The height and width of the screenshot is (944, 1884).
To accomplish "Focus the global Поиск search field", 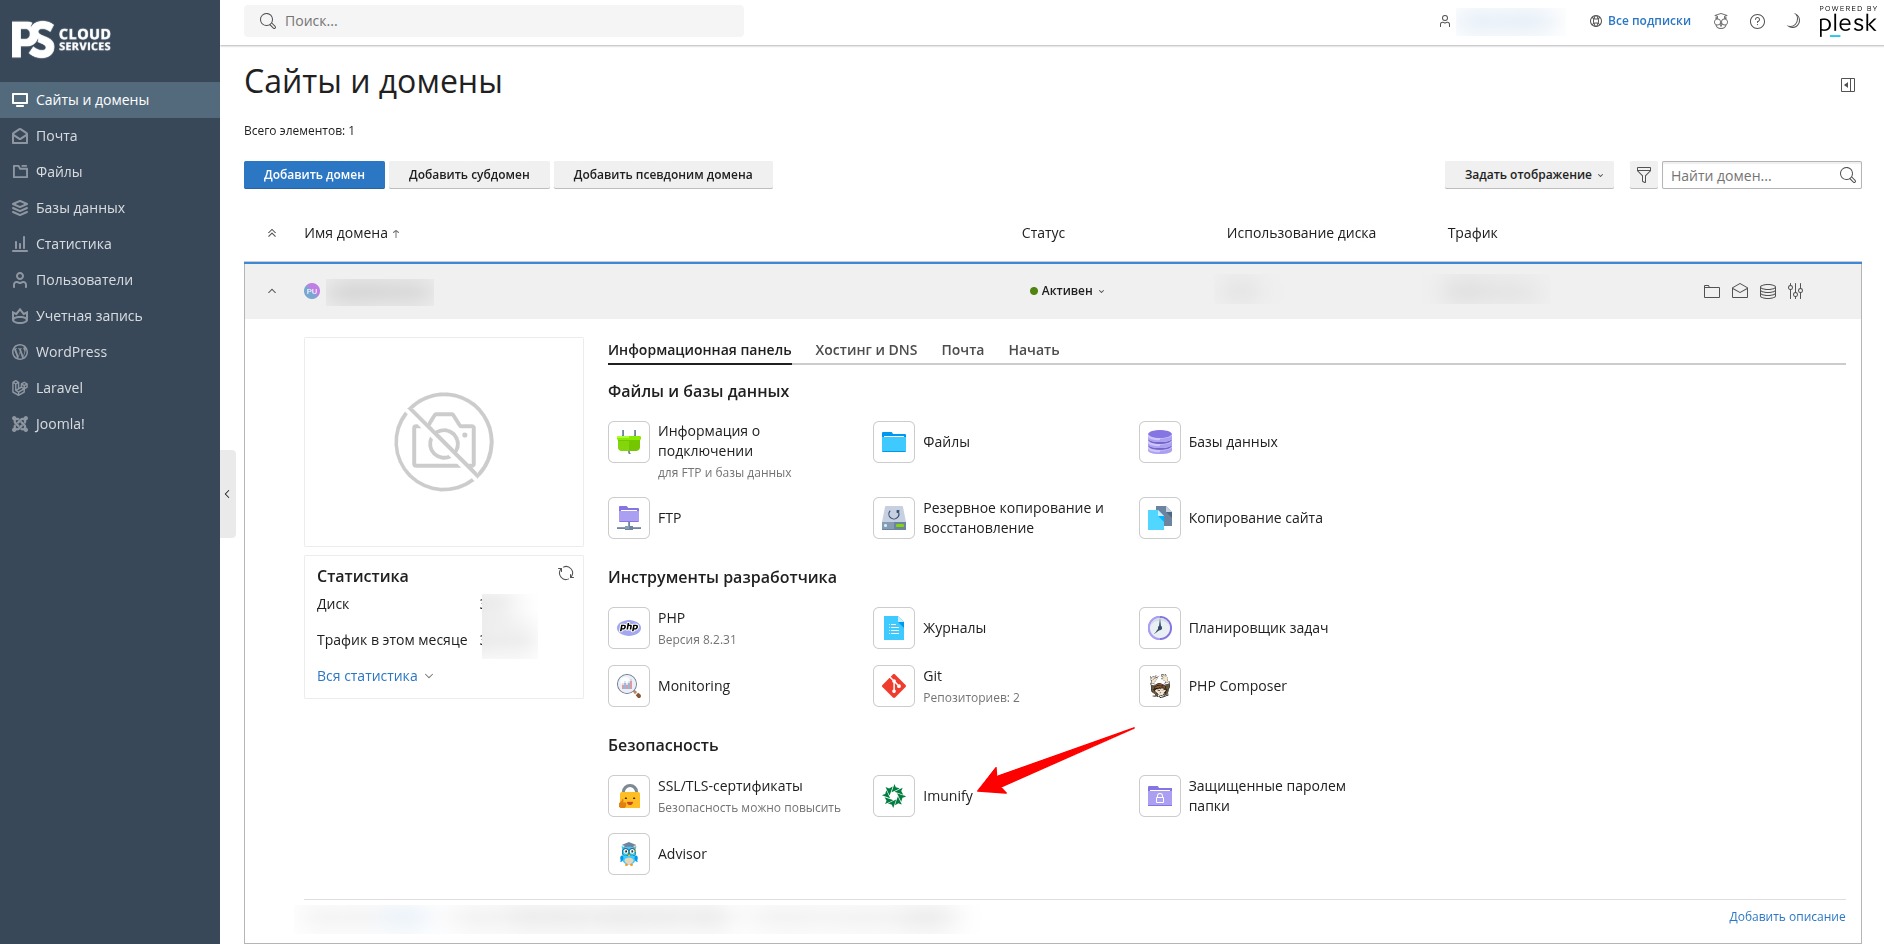I will point(494,21).
